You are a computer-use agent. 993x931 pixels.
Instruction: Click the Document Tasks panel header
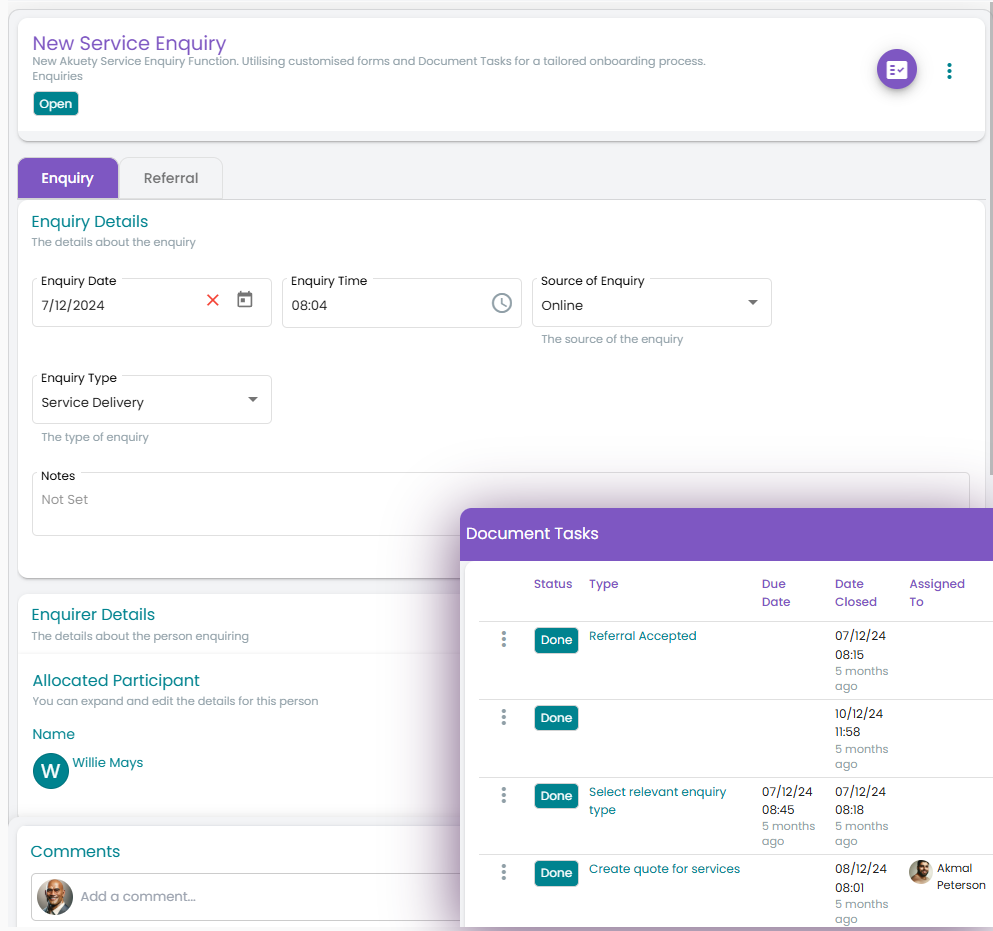click(726, 534)
